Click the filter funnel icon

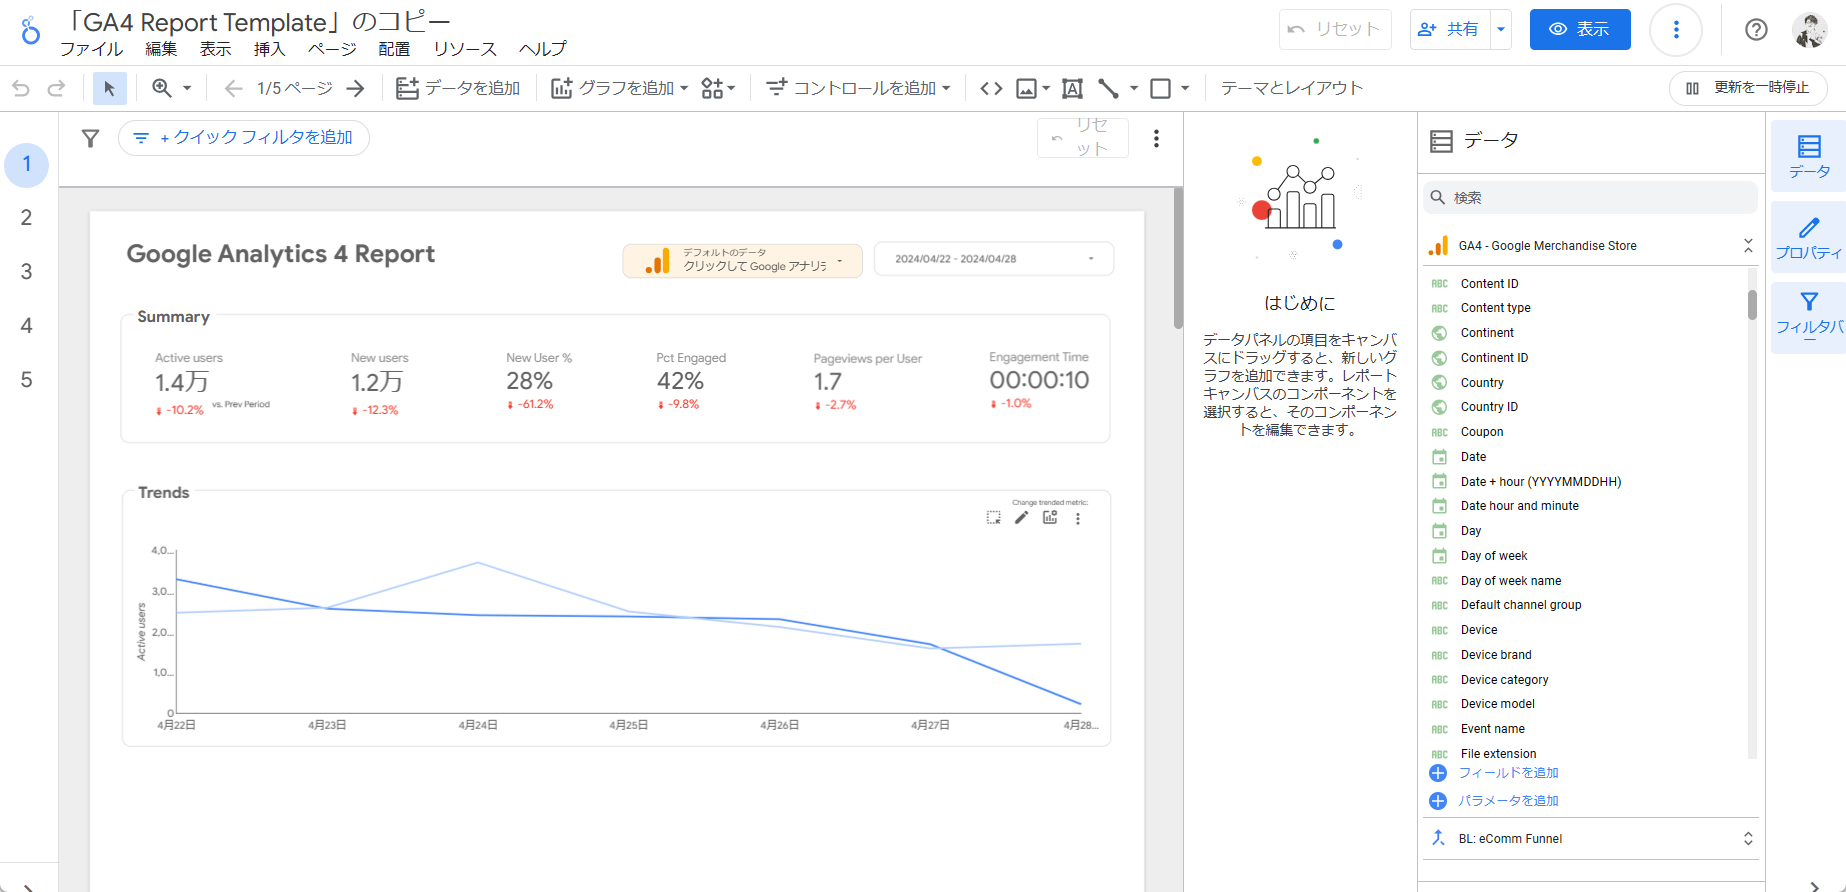pyautogui.click(x=90, y=138)
